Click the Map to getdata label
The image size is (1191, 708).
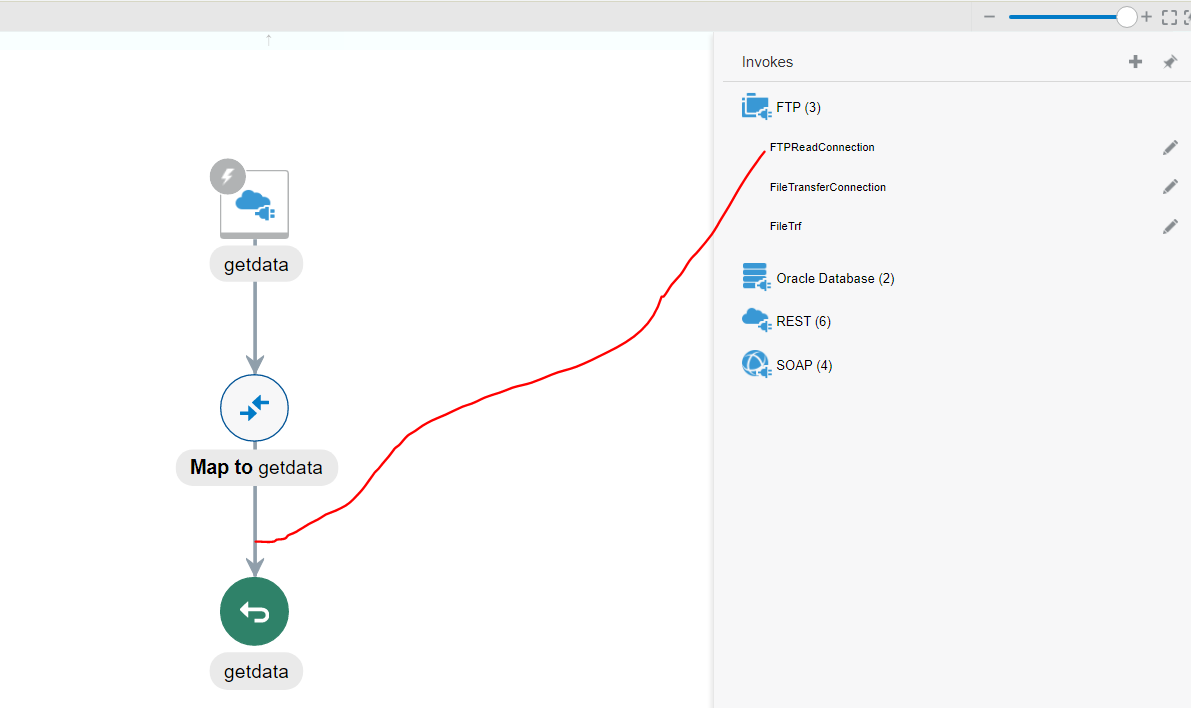[x=256, y=467]
